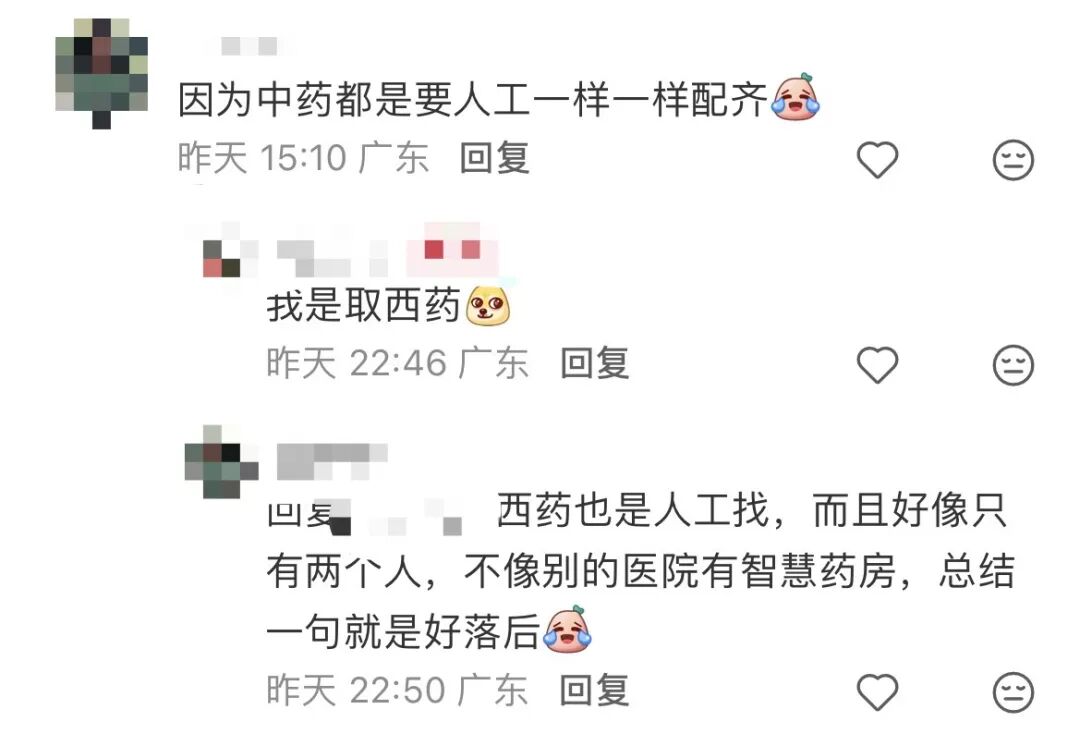Like the 22:50 reply about 智慧药房

click(x=877, y=691)
